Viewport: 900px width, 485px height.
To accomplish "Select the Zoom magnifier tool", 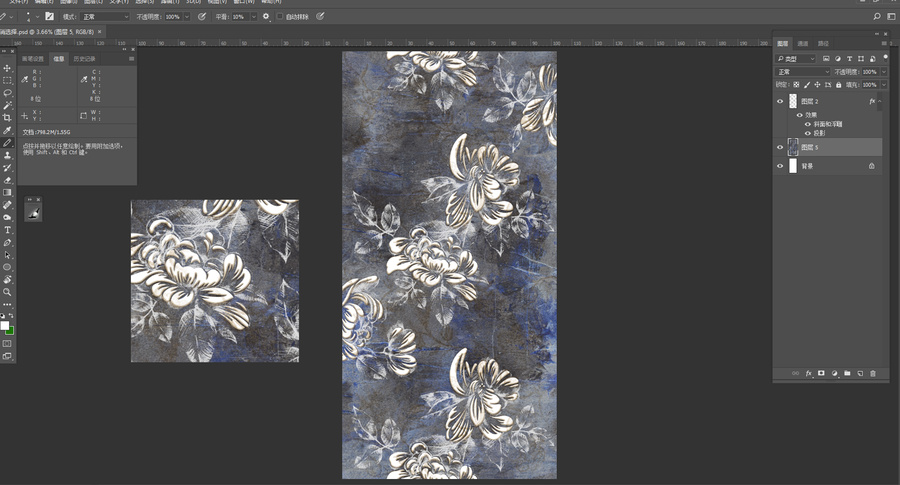I will pyautogui.click(x=7, y=292).
